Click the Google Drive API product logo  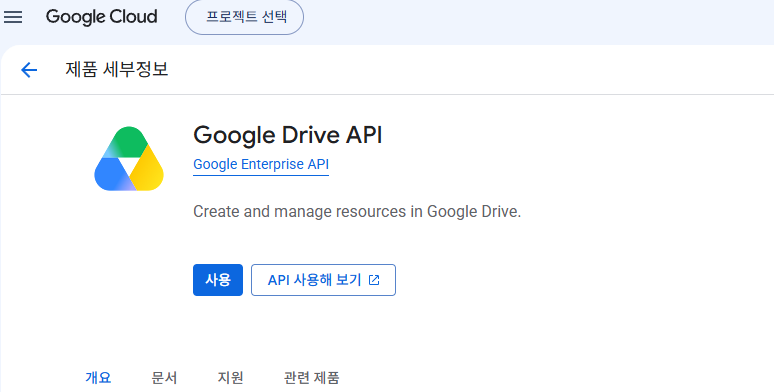click(x=129, y=158)
